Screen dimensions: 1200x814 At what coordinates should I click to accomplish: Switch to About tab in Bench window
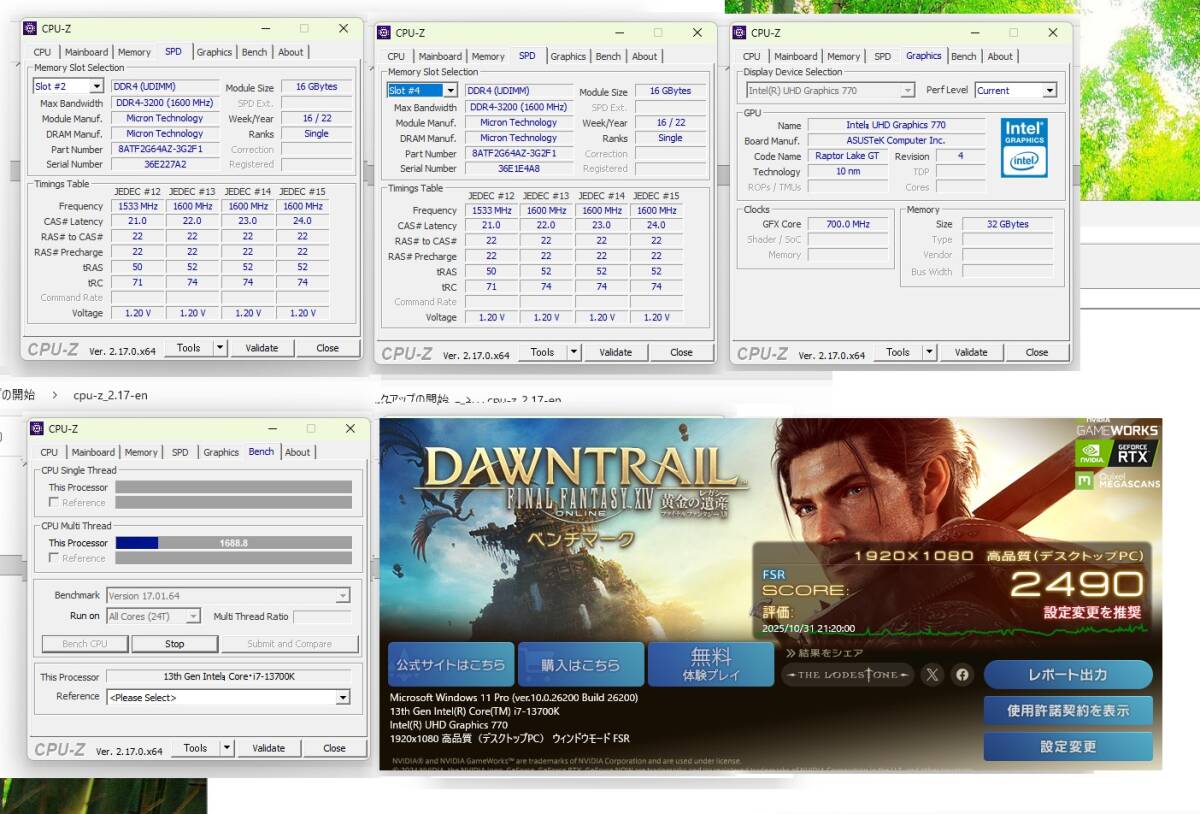tap(298, 452)
